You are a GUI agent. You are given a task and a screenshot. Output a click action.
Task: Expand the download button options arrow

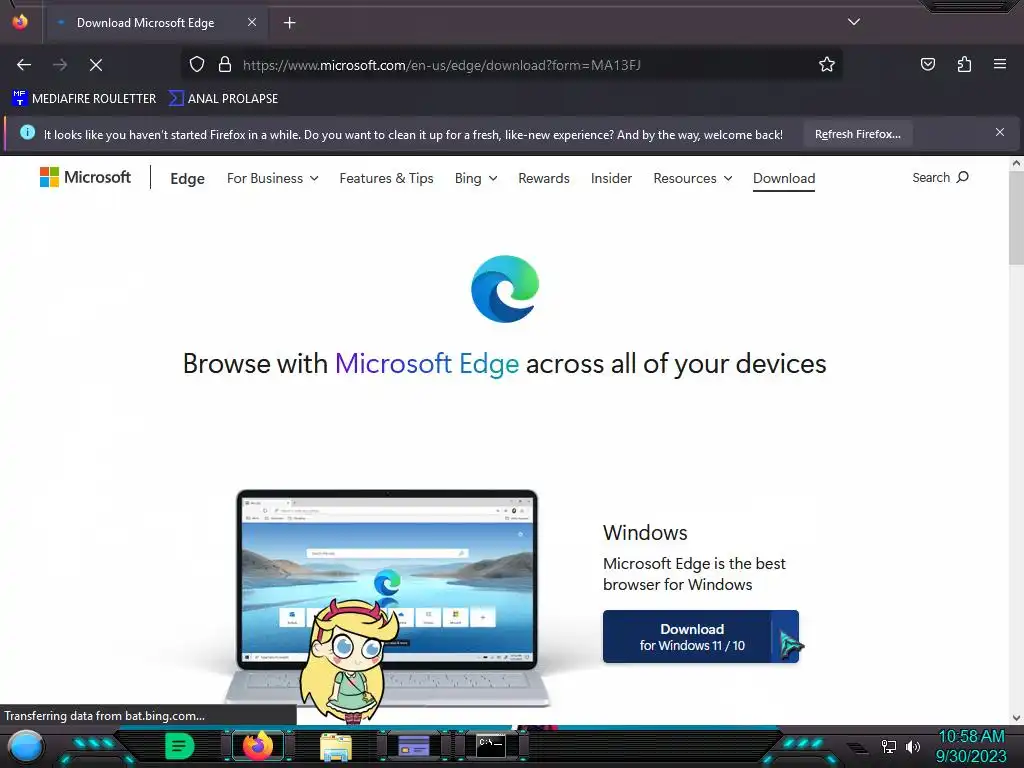(x=785, y=637)
